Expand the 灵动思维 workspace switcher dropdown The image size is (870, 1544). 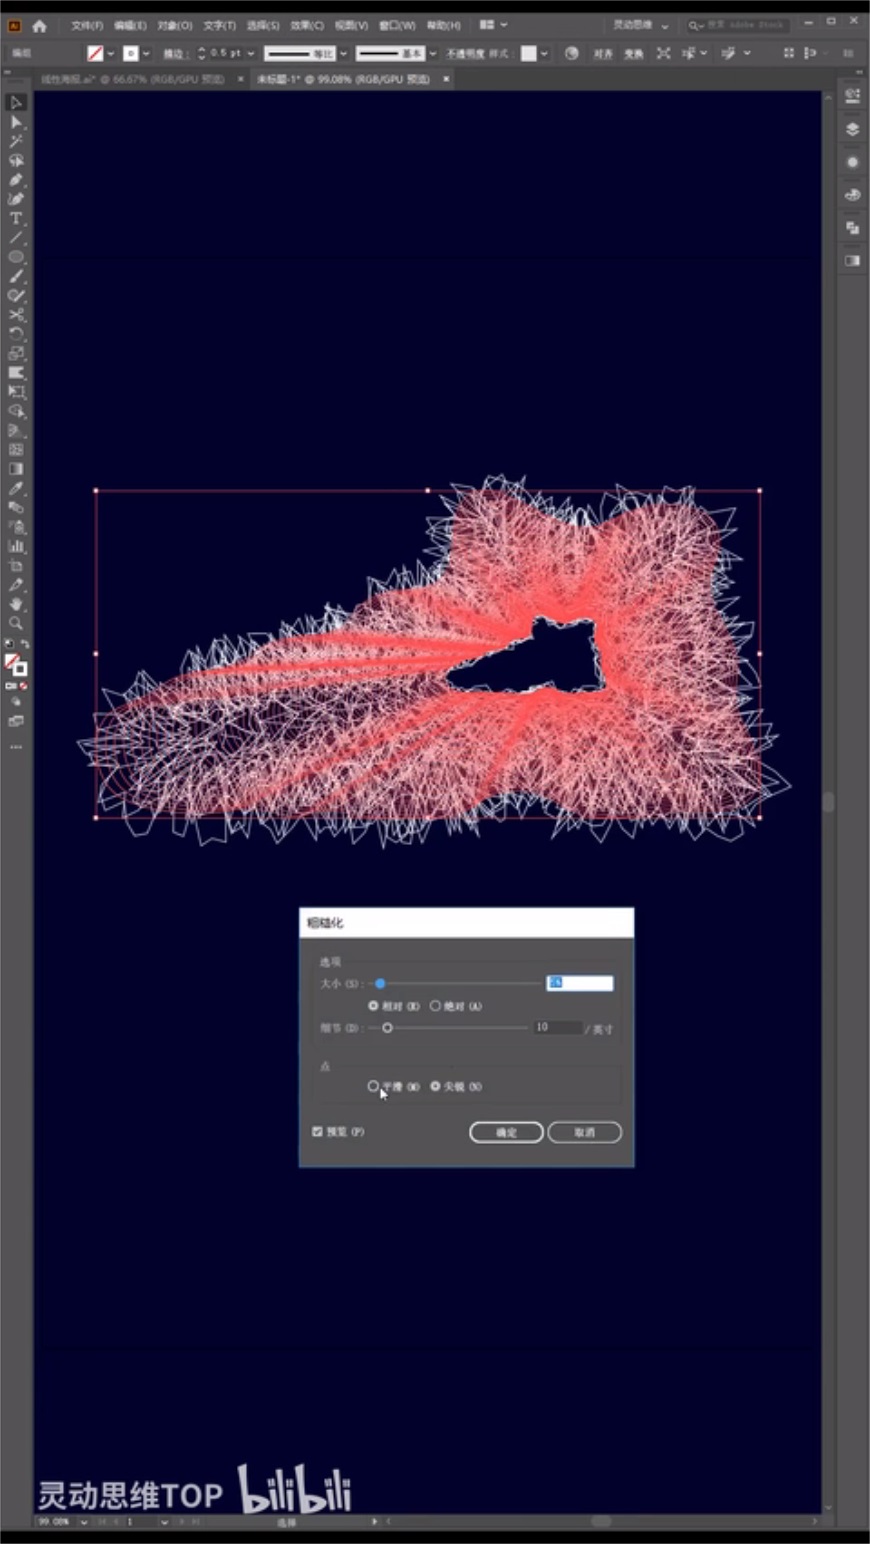coord(664,25)
